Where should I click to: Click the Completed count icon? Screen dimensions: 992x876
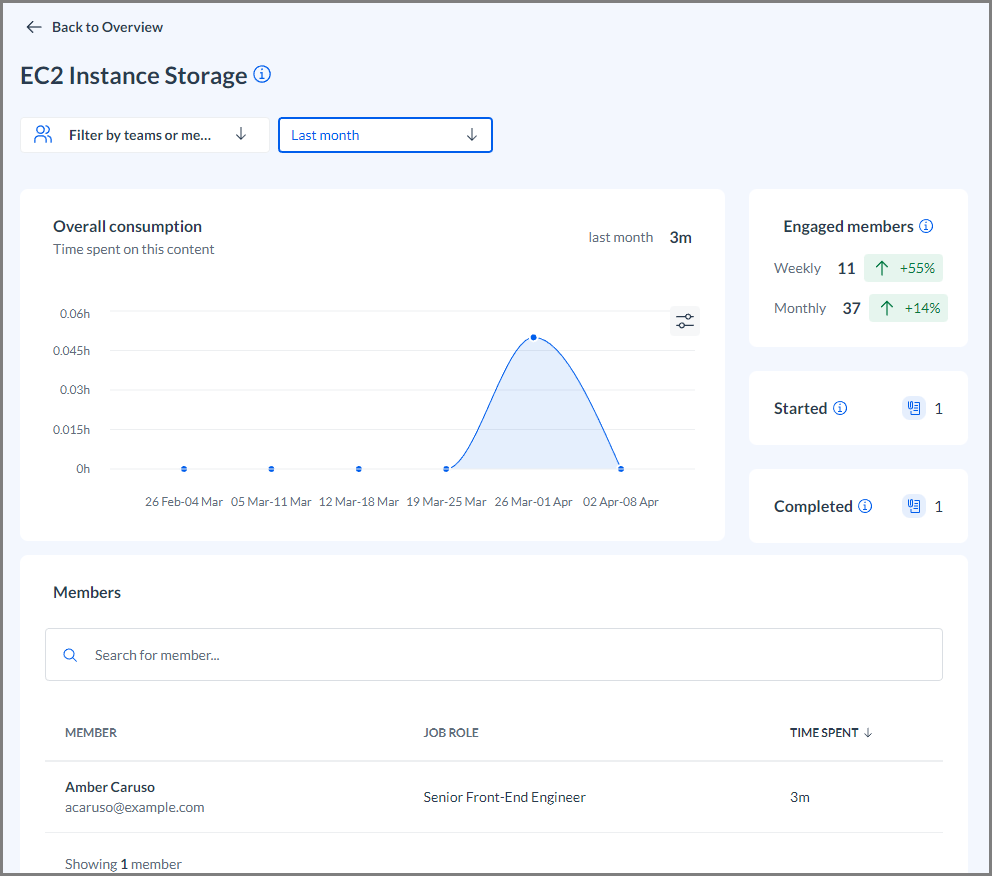(x=914, y=506)
